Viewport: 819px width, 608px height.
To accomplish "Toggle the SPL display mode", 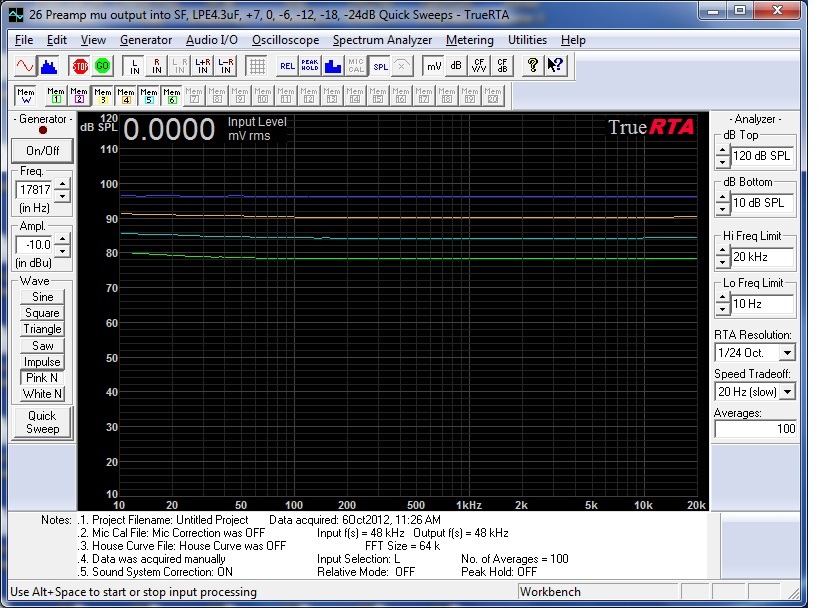I will (x=380, y=66).
